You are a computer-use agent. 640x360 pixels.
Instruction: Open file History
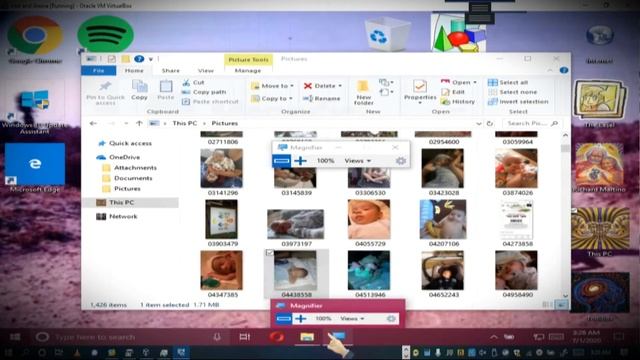coord(458,101)
